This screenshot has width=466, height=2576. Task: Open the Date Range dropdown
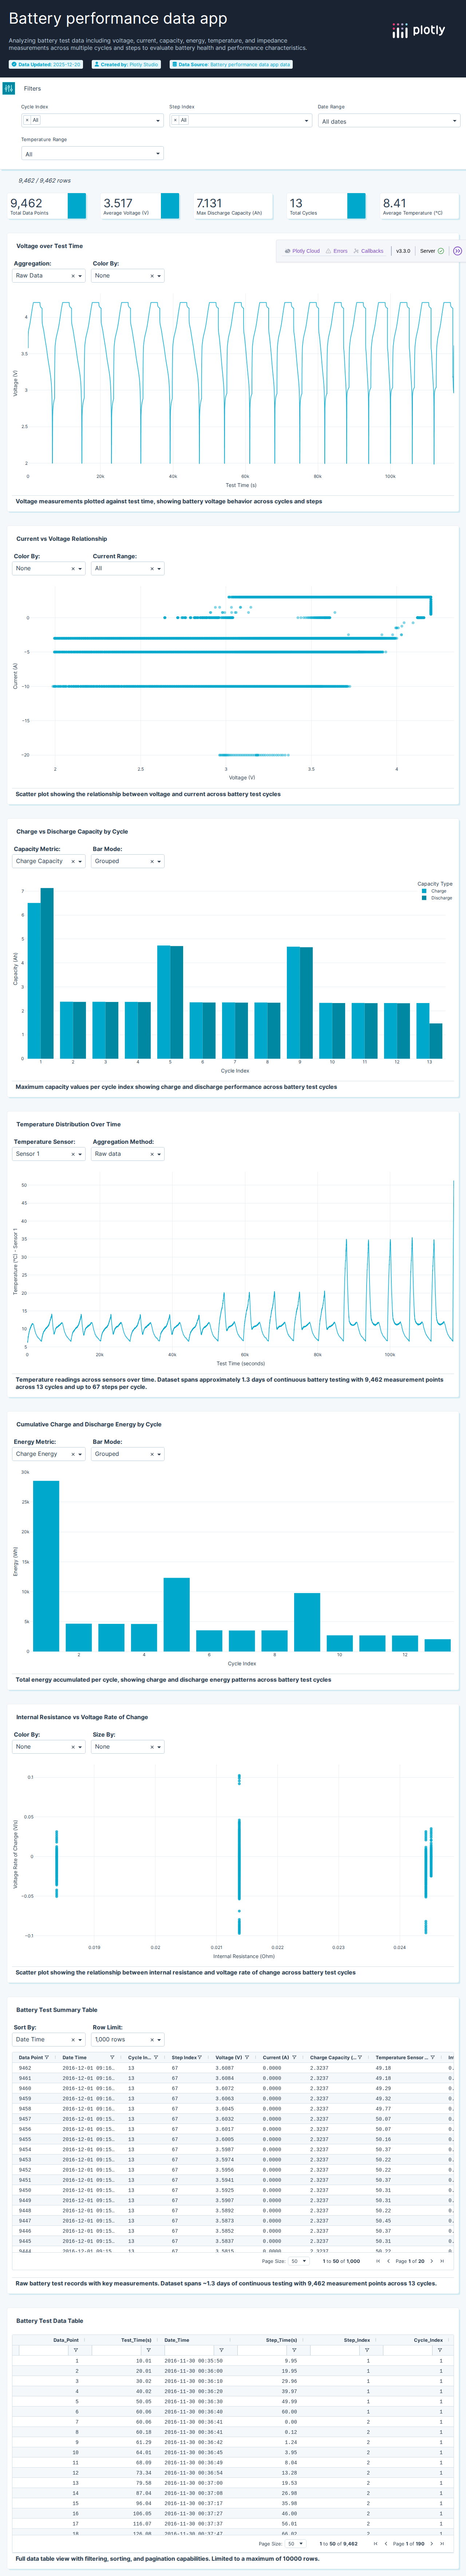click(x=388, y=121)
